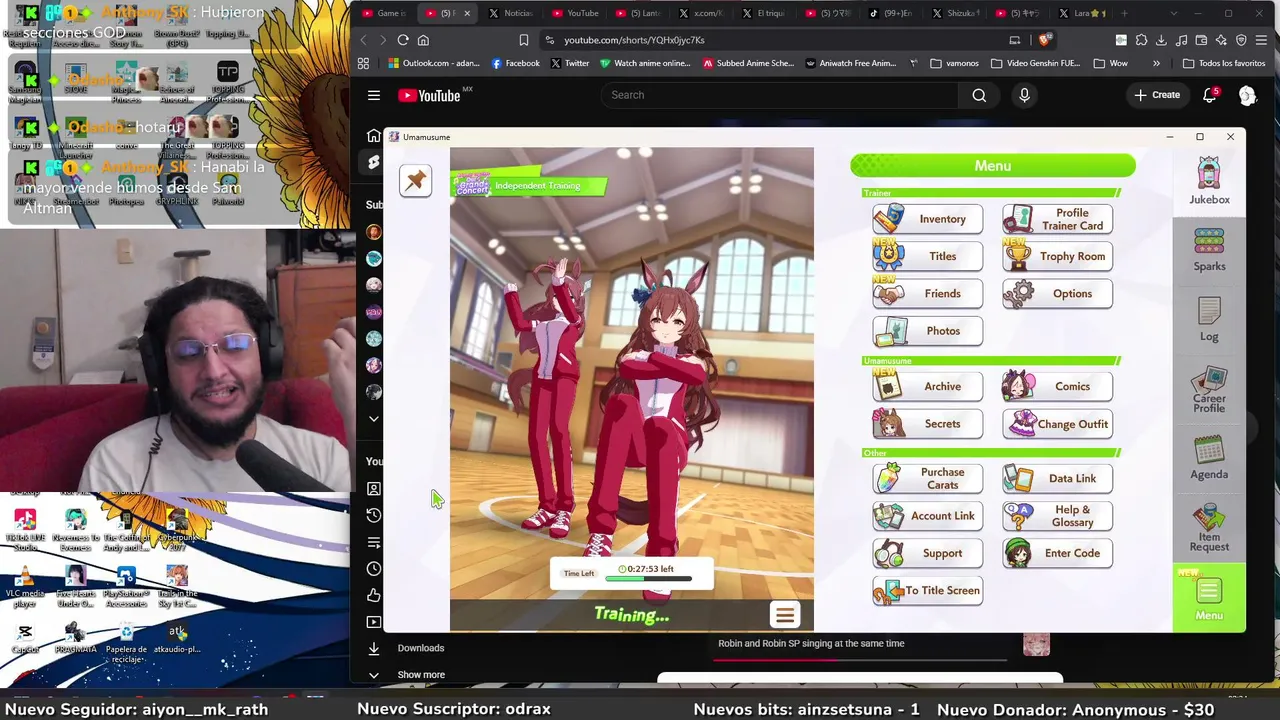This screenshot has height=720, width=1280.
Task: Click the Shorts video progress bar
Action: point(860,660)
